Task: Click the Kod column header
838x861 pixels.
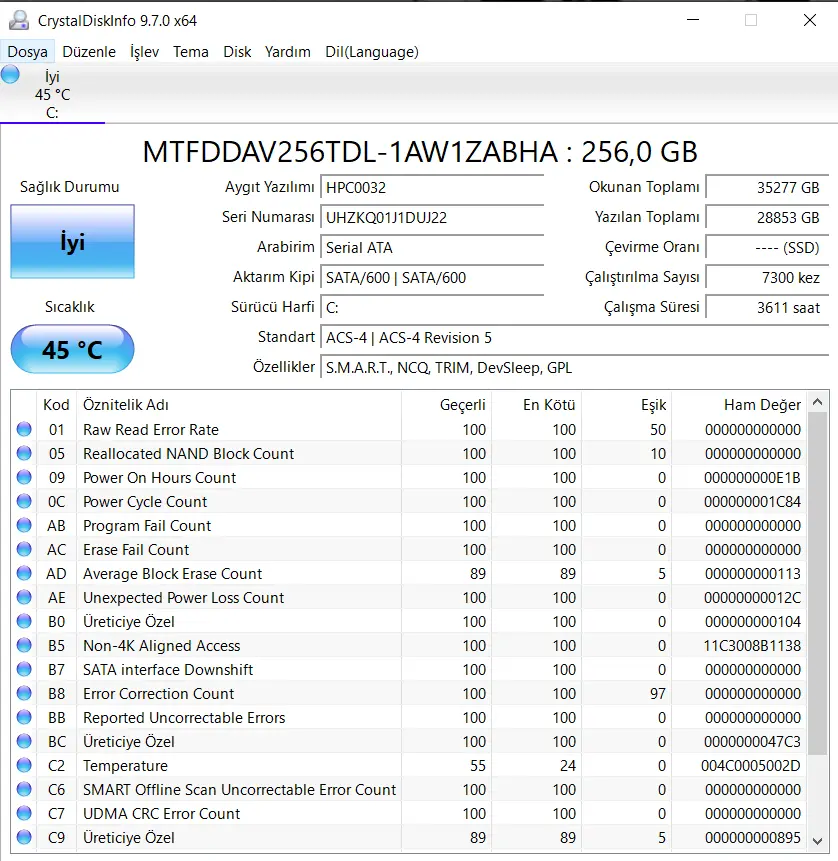Action: (56, 405)
